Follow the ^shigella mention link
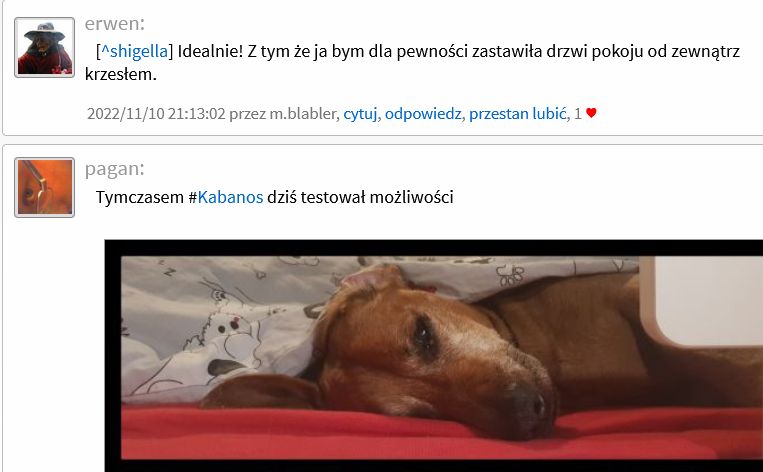The width and height of the screenshot is (763, 472). [x=134, y=51]
